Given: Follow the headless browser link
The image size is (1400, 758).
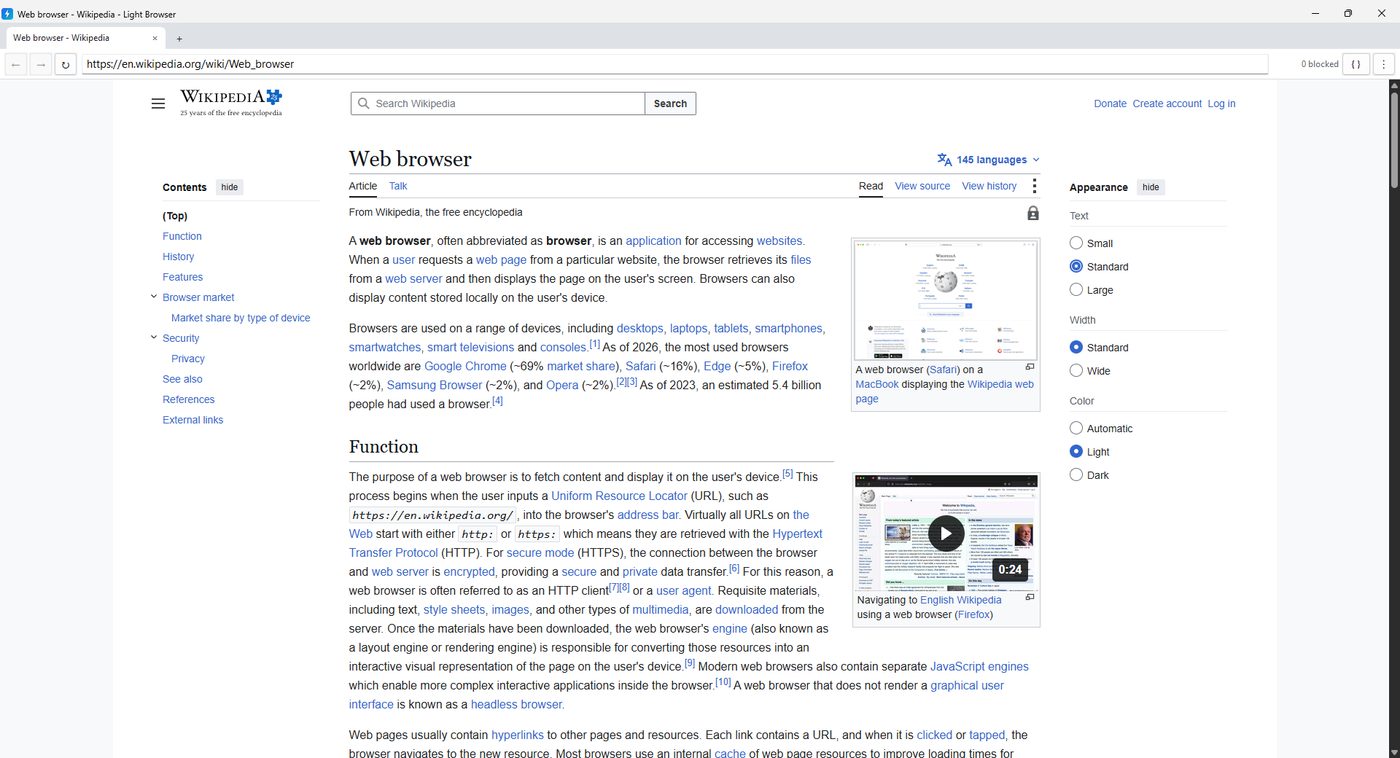Looking at the screenshot, I should (x=517, y=705).
